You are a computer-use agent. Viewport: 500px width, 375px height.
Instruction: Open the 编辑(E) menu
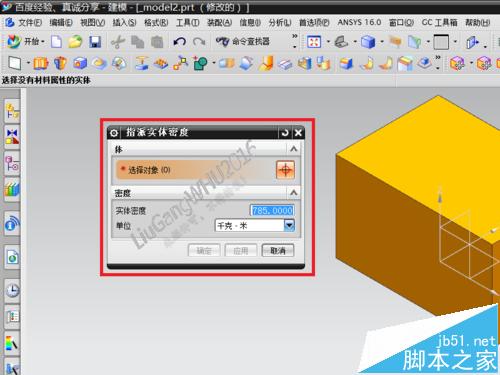[x=61, y=22]
